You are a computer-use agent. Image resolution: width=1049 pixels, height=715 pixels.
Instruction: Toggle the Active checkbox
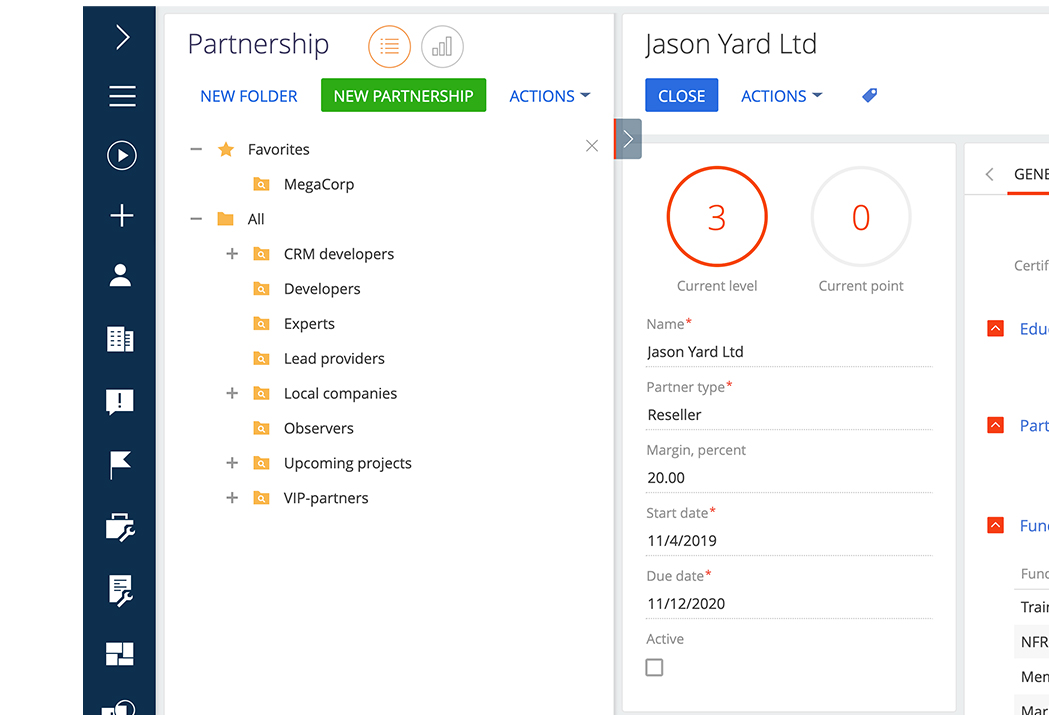654,667
